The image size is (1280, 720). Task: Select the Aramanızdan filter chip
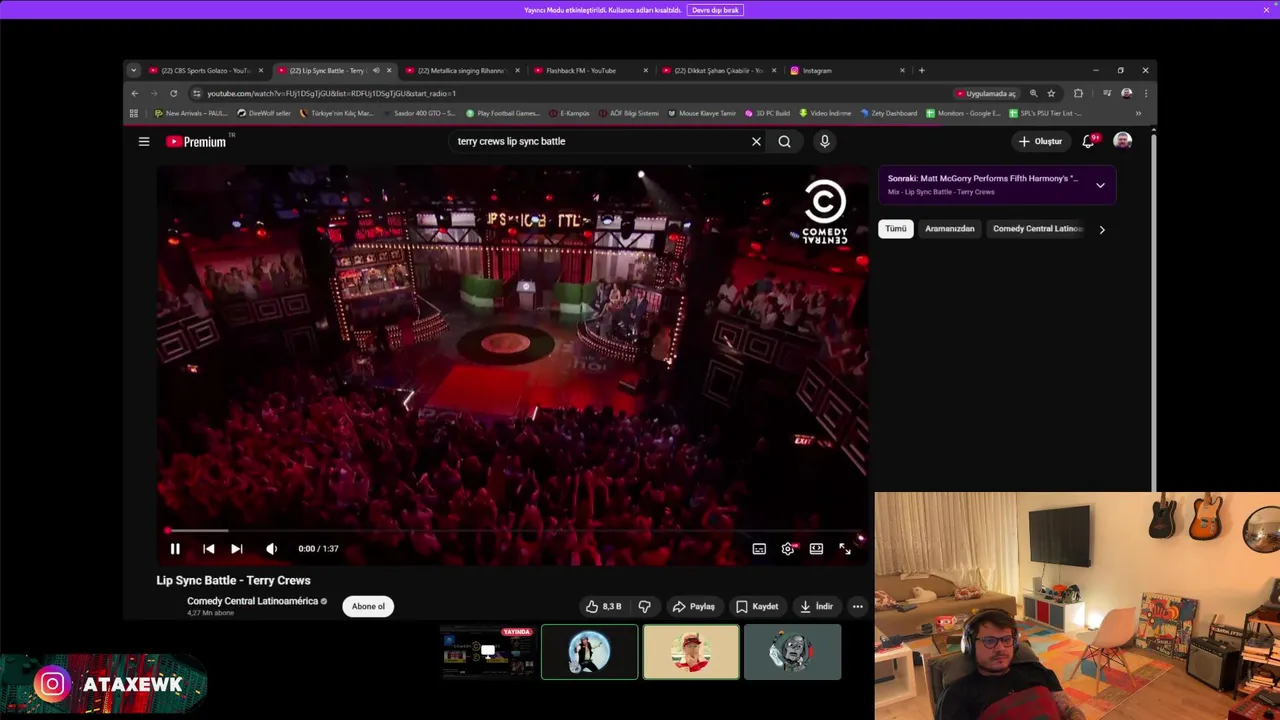pyautogui.click(x=949, y=229)
